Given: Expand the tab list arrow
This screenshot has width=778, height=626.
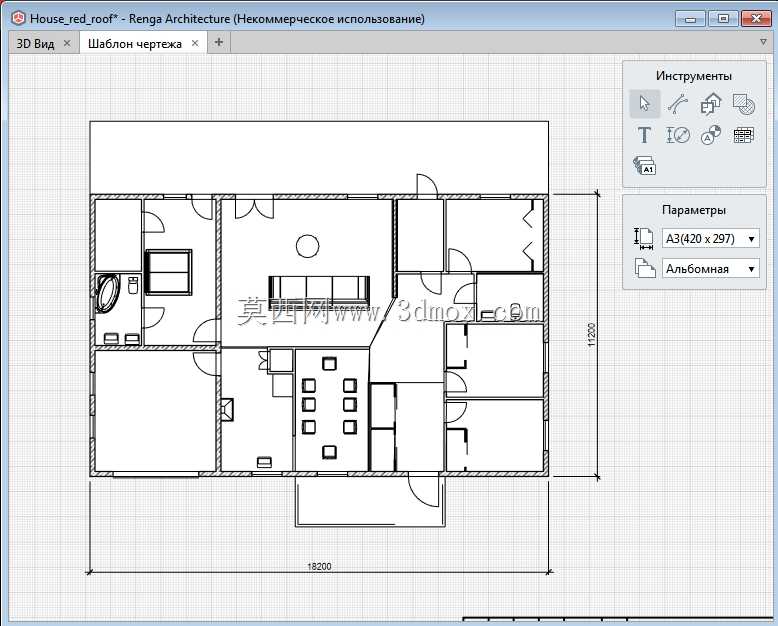Looking at the screenshot, I should click(764, 42).
